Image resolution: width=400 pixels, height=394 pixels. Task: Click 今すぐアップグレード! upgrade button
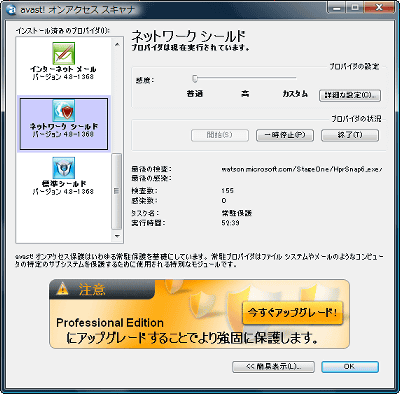(292, 313)
